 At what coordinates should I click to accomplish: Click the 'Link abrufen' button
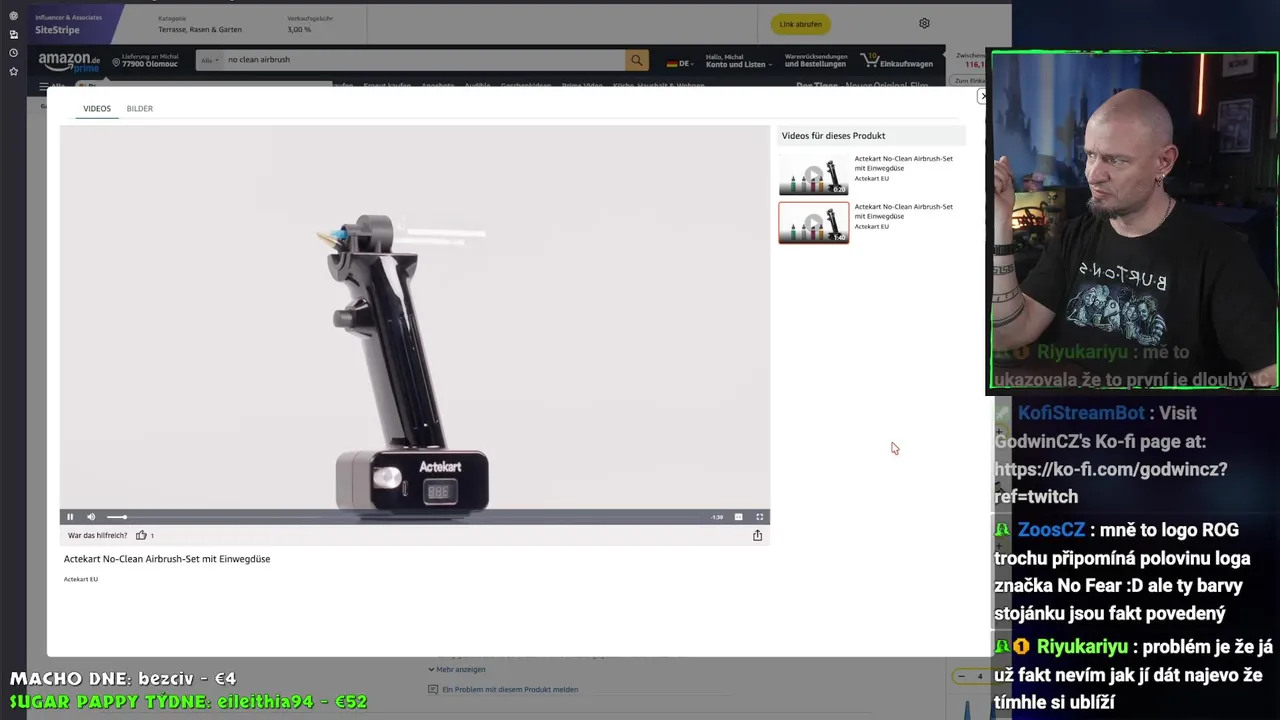click(x=801, y=24)
